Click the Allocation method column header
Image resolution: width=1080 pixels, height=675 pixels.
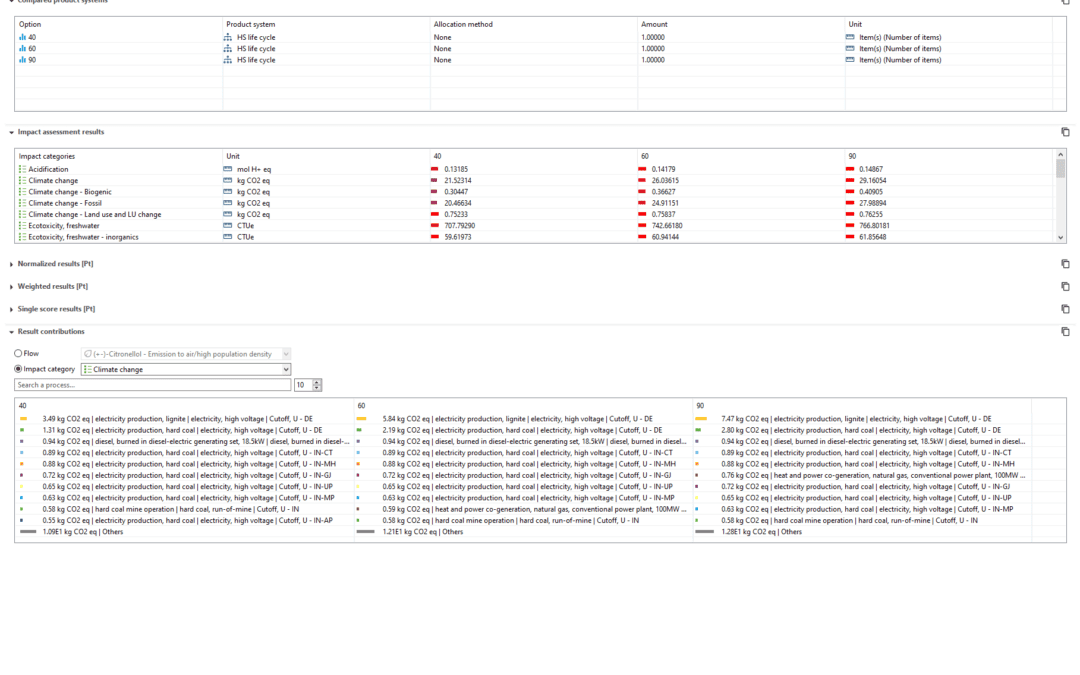point(462,24)
